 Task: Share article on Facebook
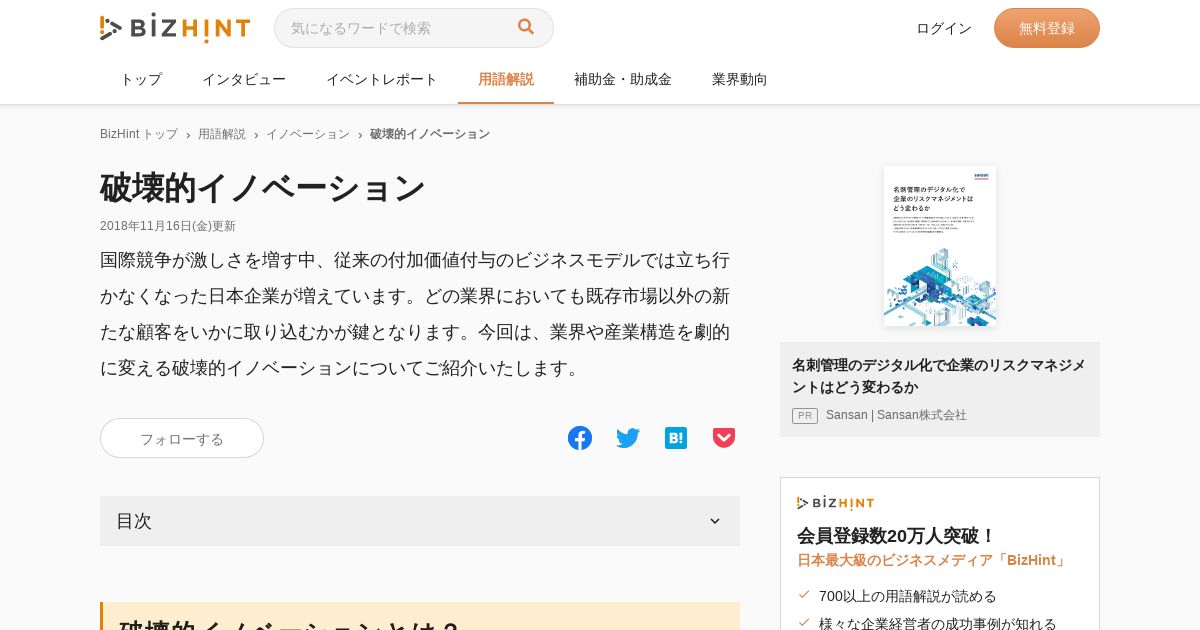point(580,438)
